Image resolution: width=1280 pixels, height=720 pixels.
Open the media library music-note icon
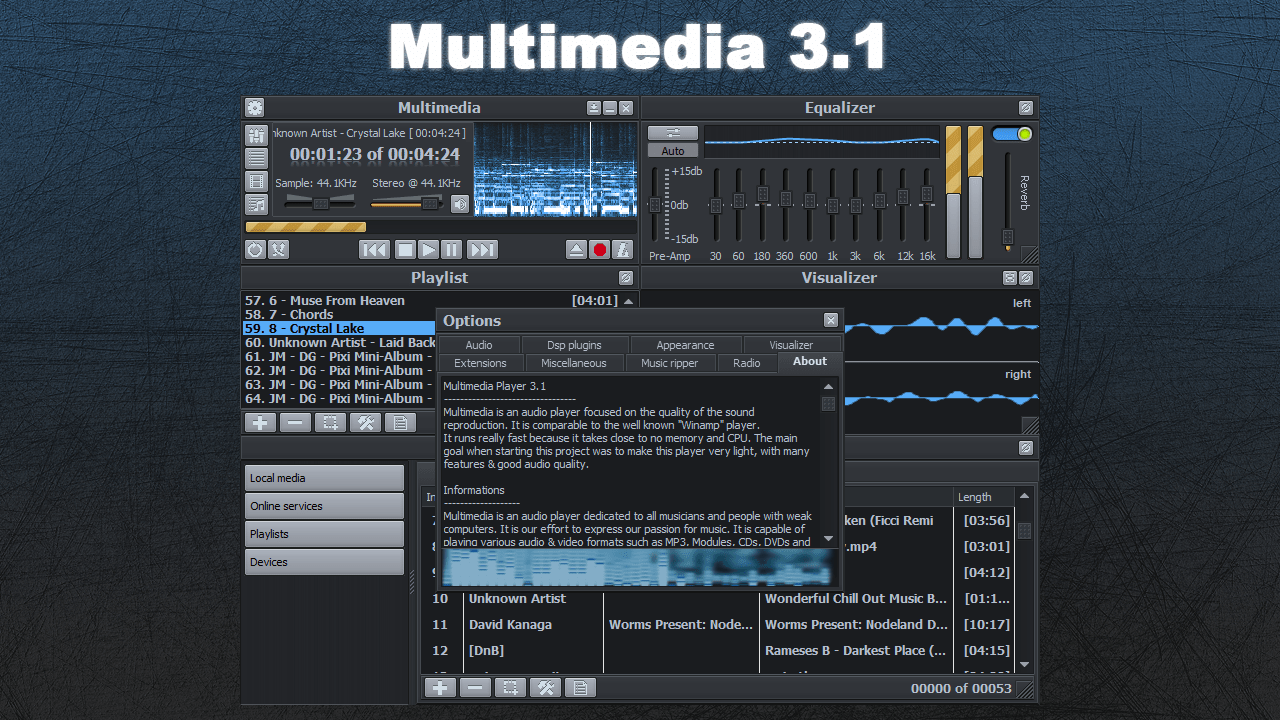click(x=257, y=204)
